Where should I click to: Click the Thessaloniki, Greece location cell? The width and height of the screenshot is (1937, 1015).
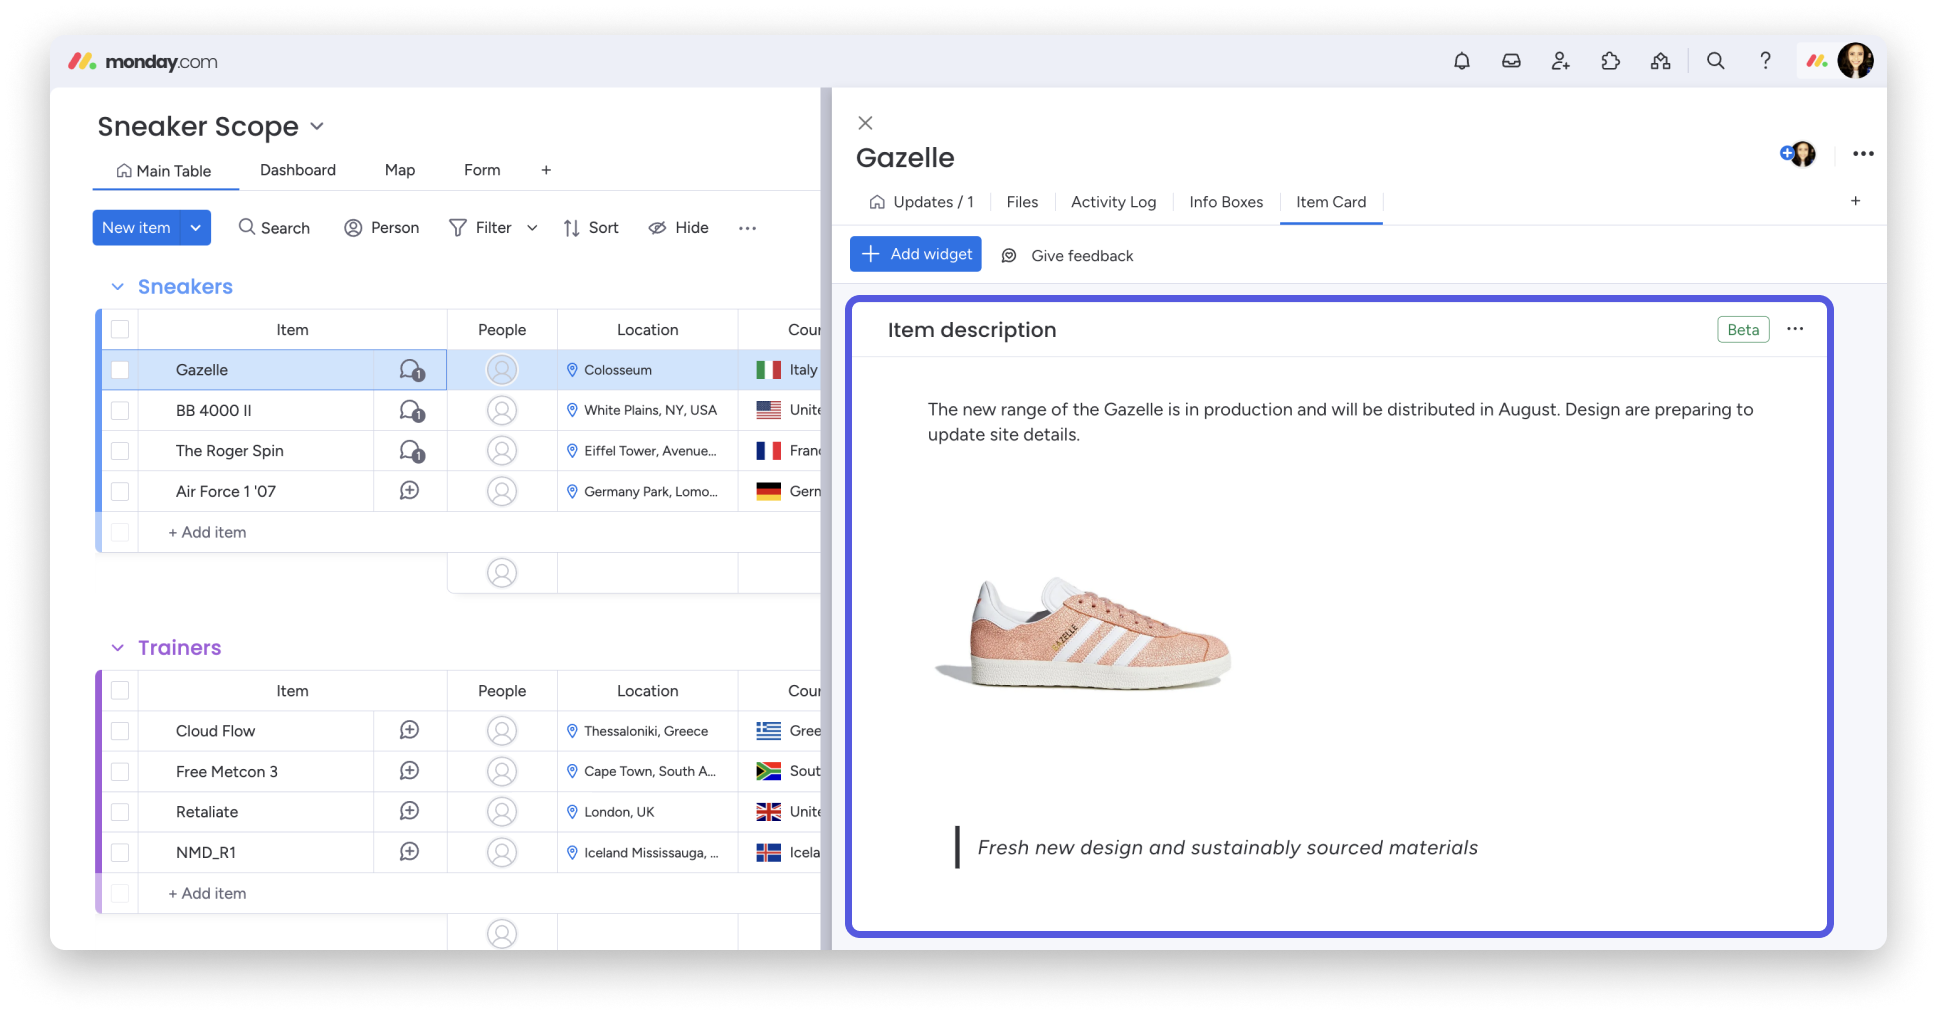tap(648, 731)
